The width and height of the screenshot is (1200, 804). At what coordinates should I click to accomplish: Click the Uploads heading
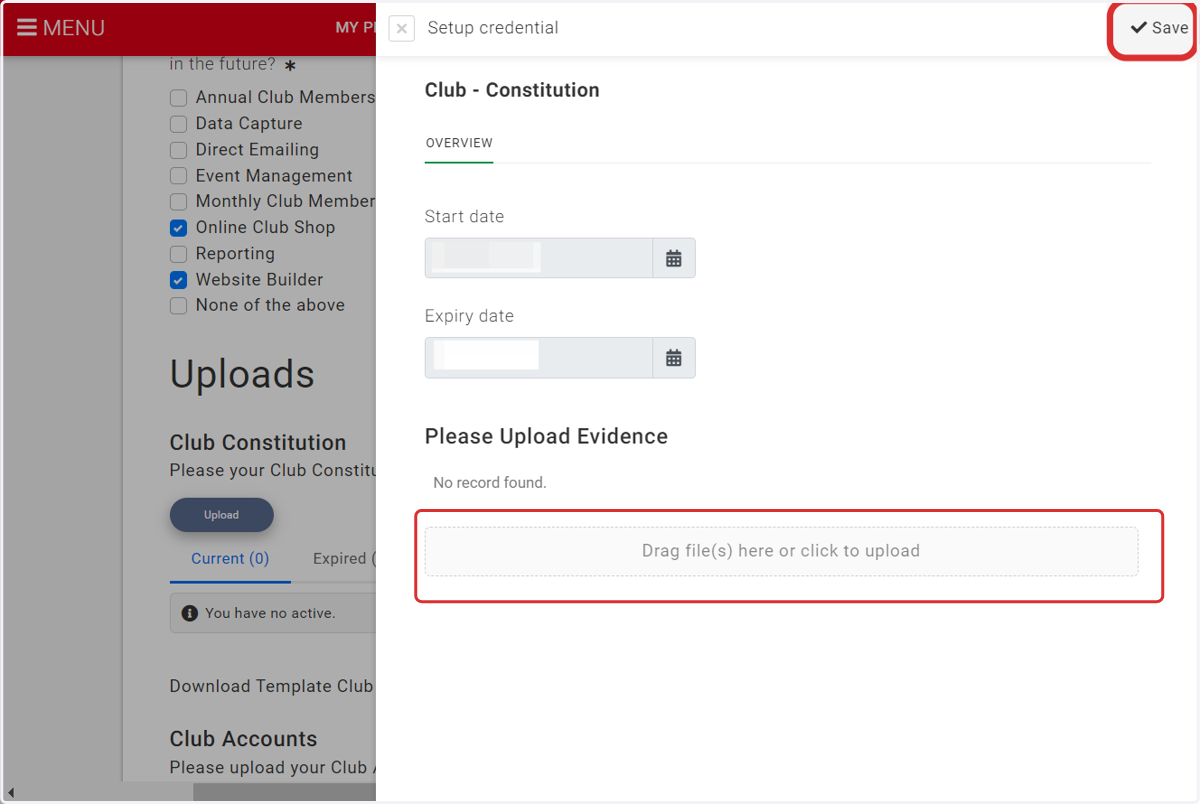pos(242,375)
